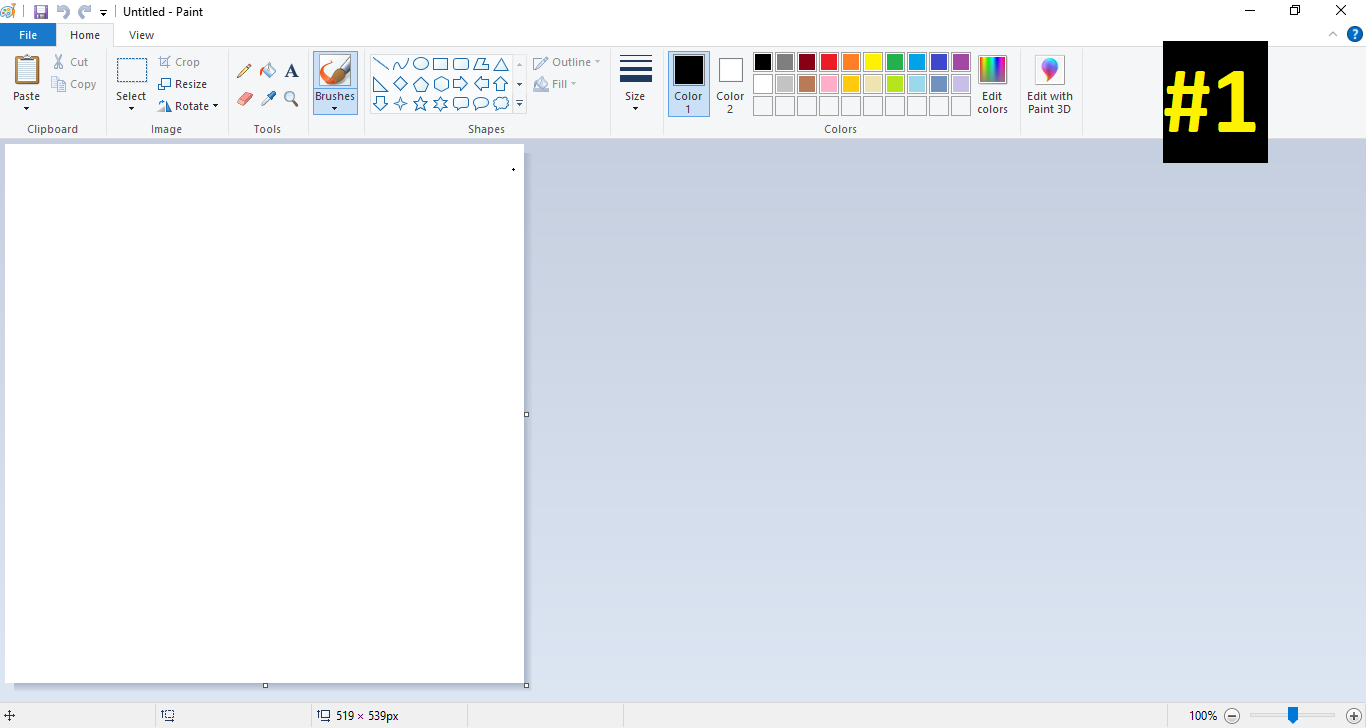Open the Paint help icon
The height and width of the screenshot is (728, 1366).
click(x=1355, y=34)
